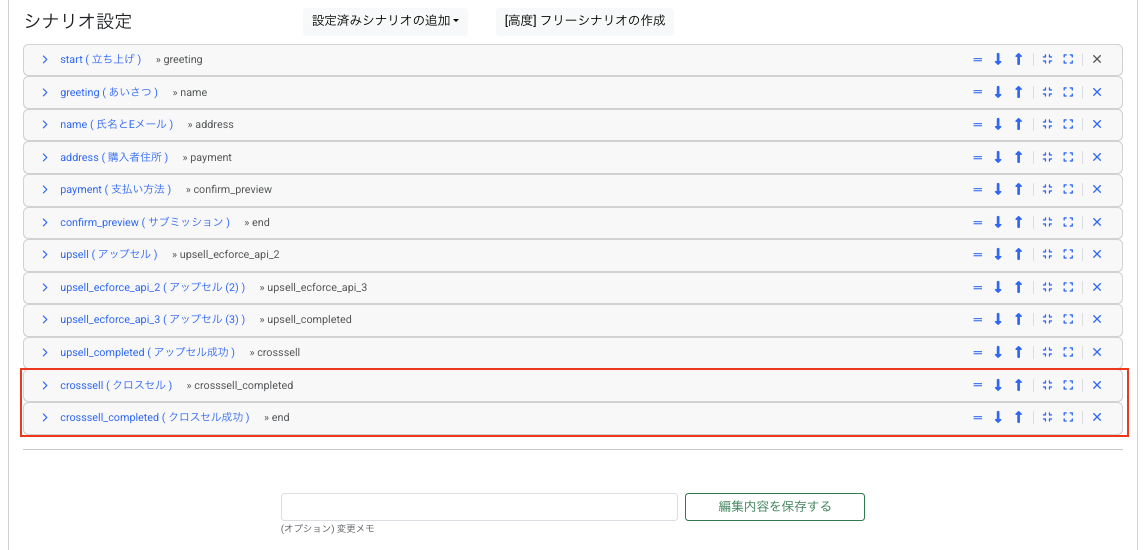Open name ( 氏名とEメール ) link
The height and width of the screenshot is (550, 1143).
[117, 125]
